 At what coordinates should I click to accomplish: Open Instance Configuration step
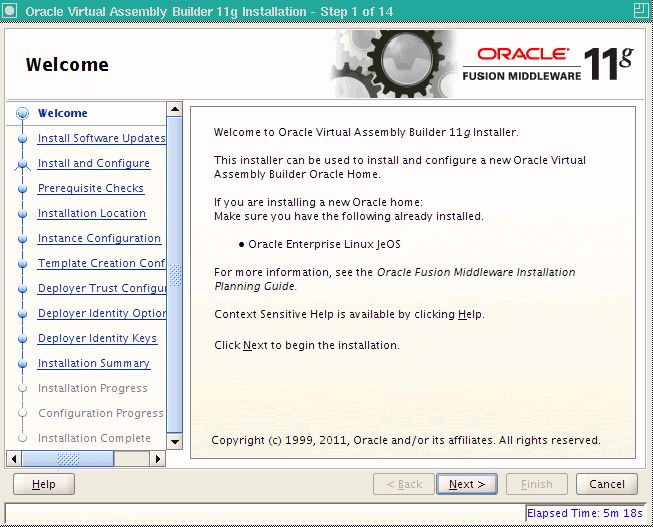point(99,238)
